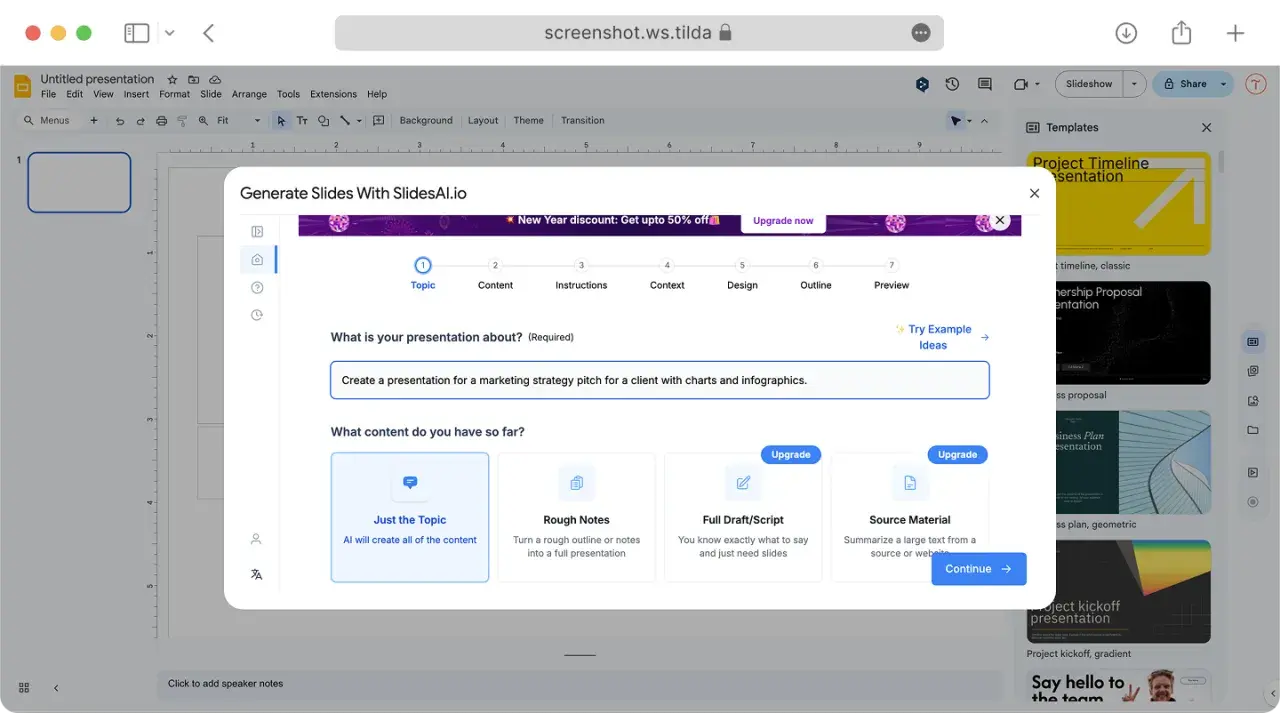
Task: Go to step 6 Outline
Action: click(816, 274)
